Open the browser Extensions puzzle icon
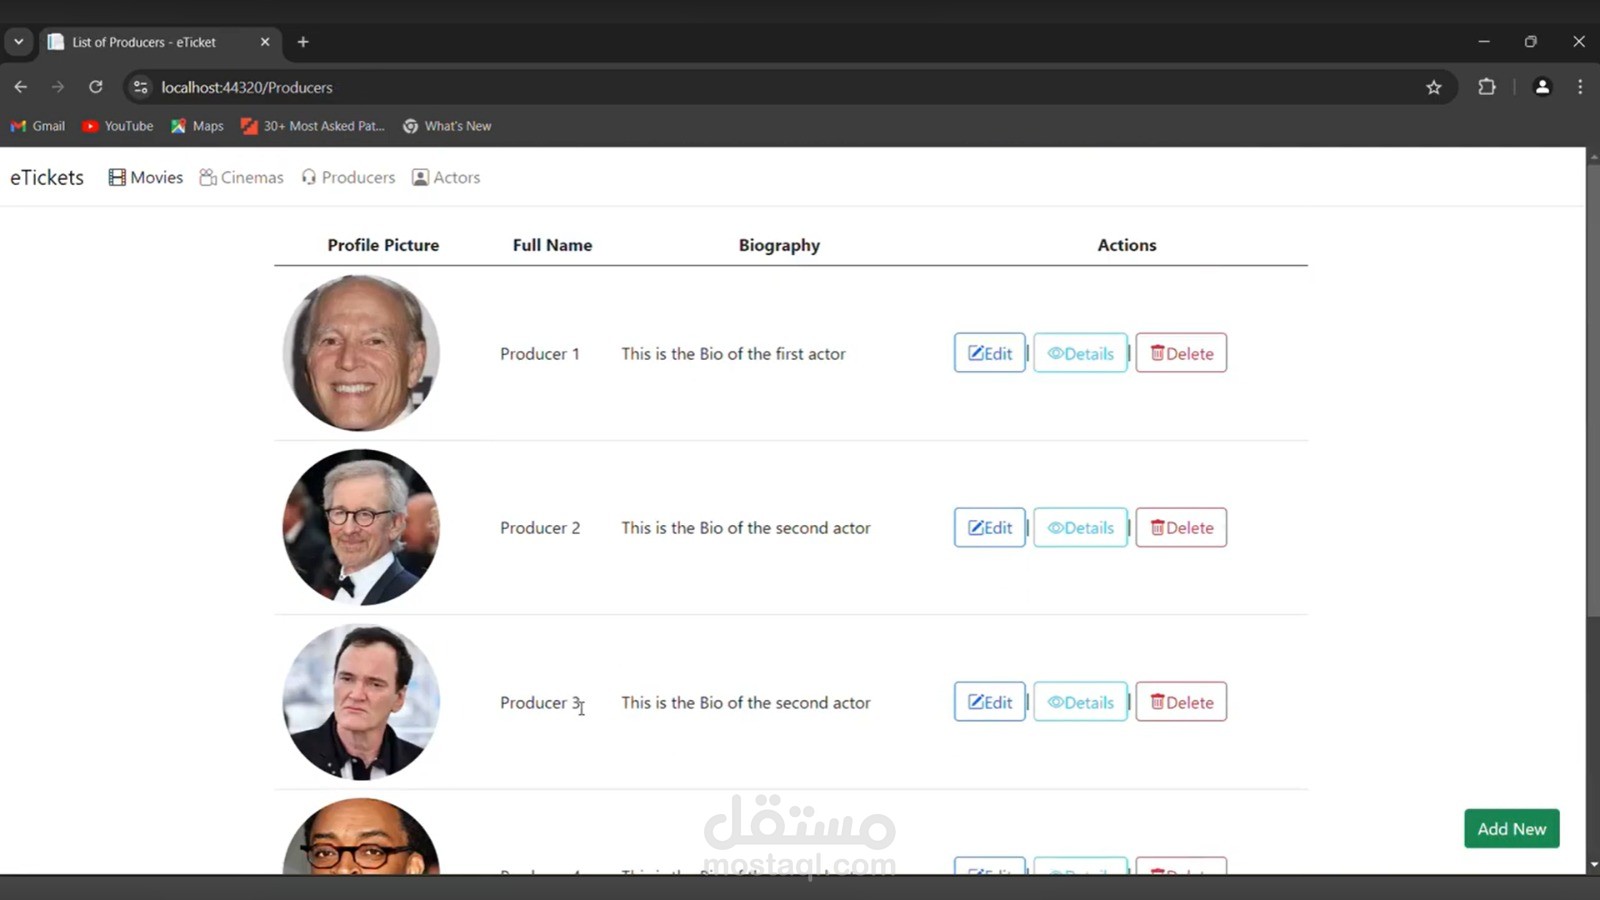 tap(1487, 87)
